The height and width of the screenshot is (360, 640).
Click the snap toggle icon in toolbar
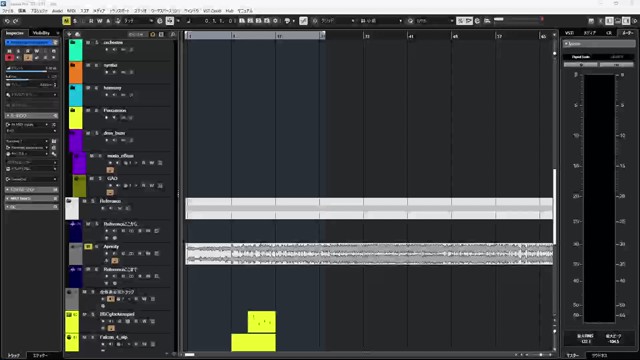(x=303, y=21)
